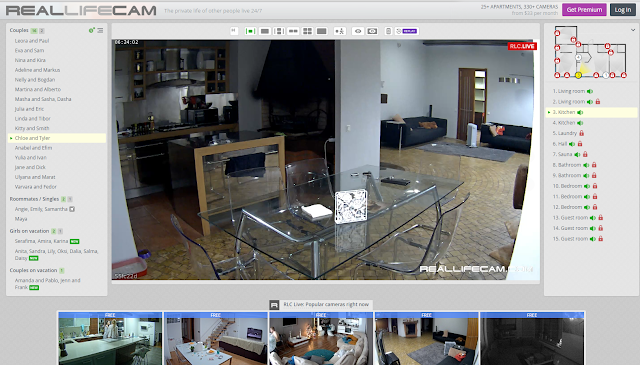Click the lock icon on 12. Bedroom
Viewport: 640px width, 365px height.
click(x=595, y=207)
